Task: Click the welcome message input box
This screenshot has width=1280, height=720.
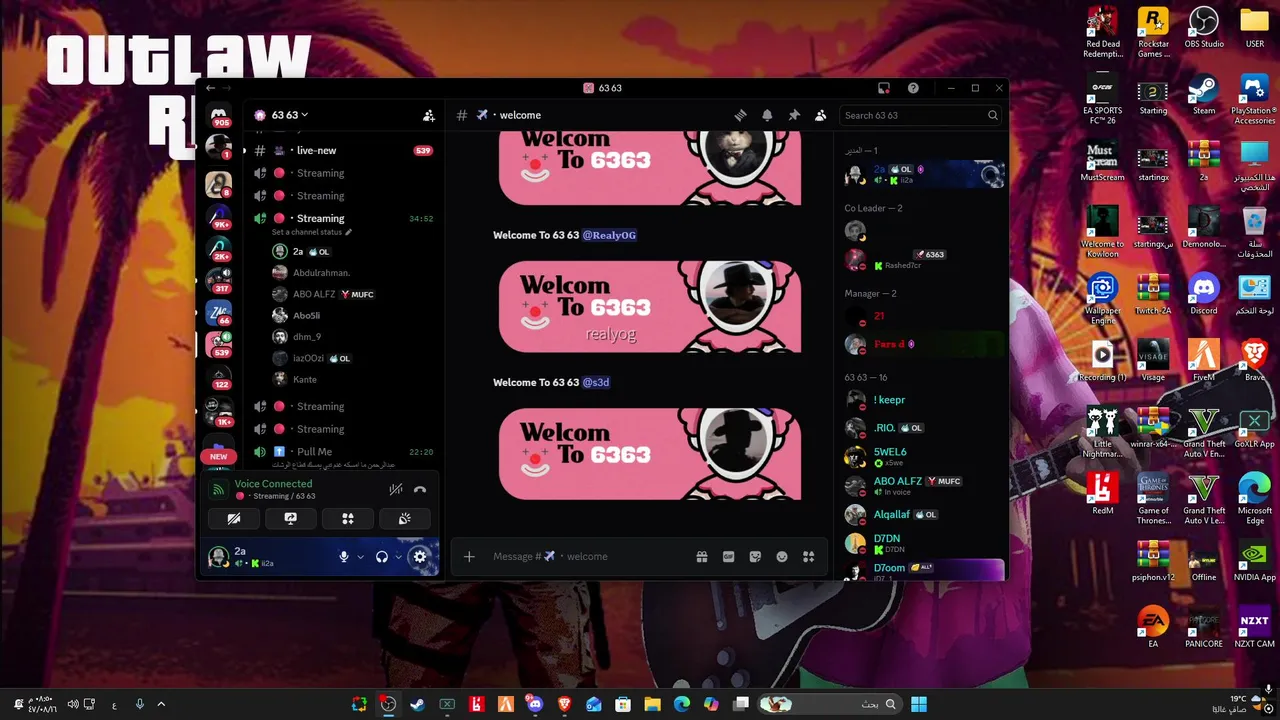Action: pos(585,557)
